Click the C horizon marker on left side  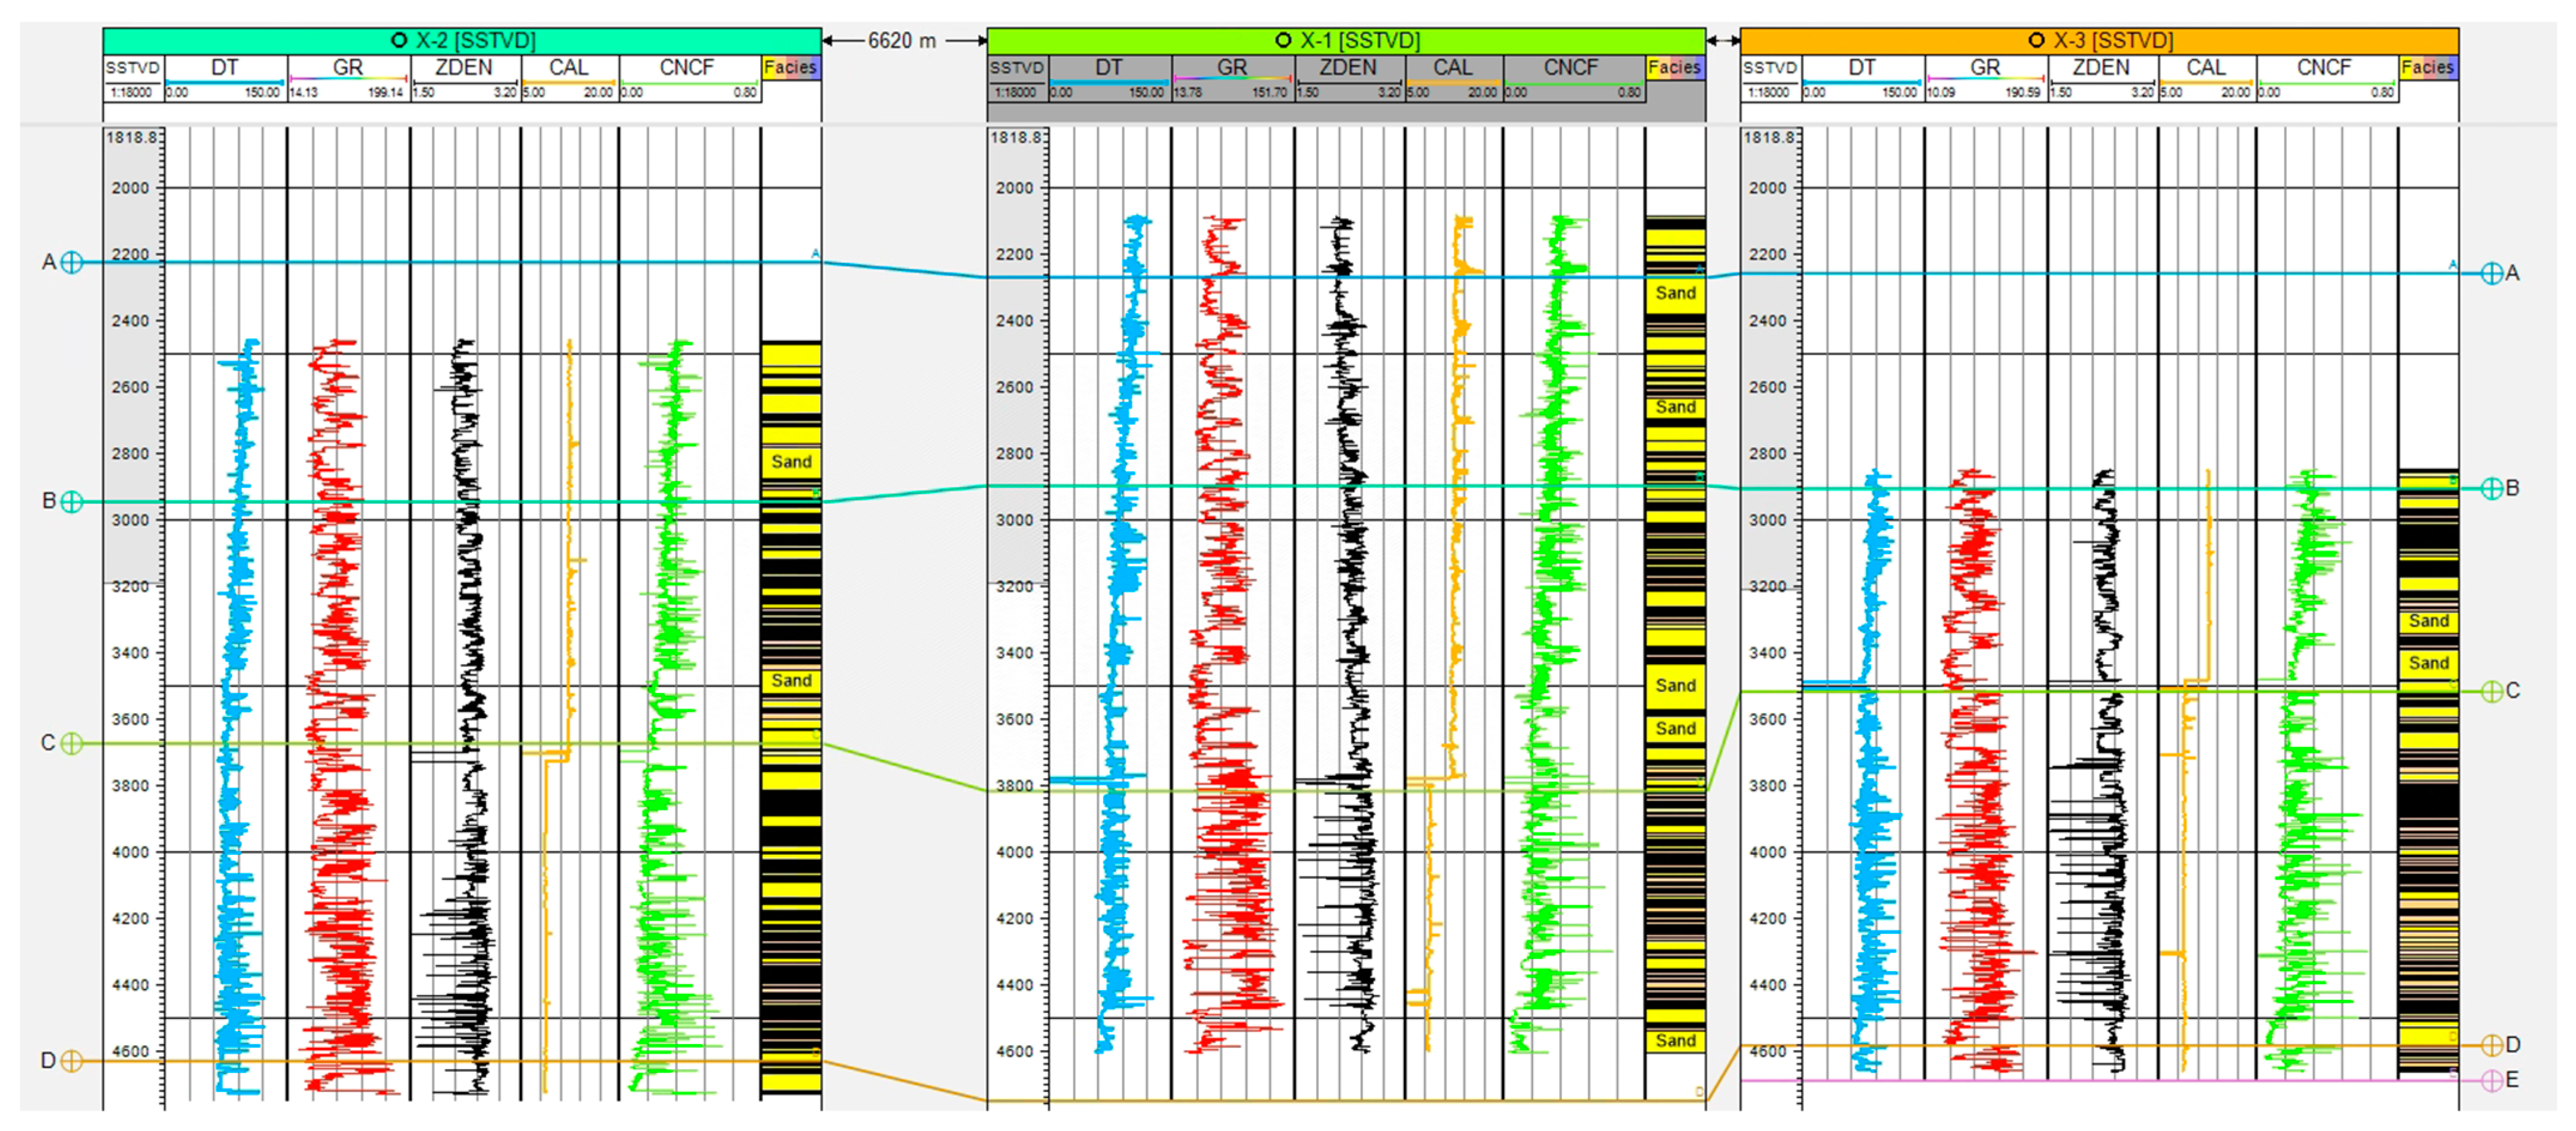71,744
